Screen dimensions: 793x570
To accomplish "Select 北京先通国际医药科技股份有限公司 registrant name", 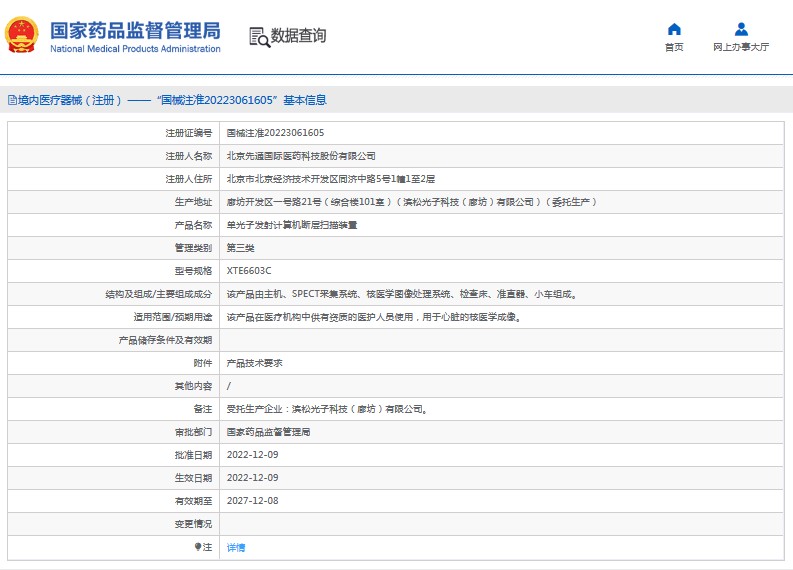I will (x=301, y=156).
